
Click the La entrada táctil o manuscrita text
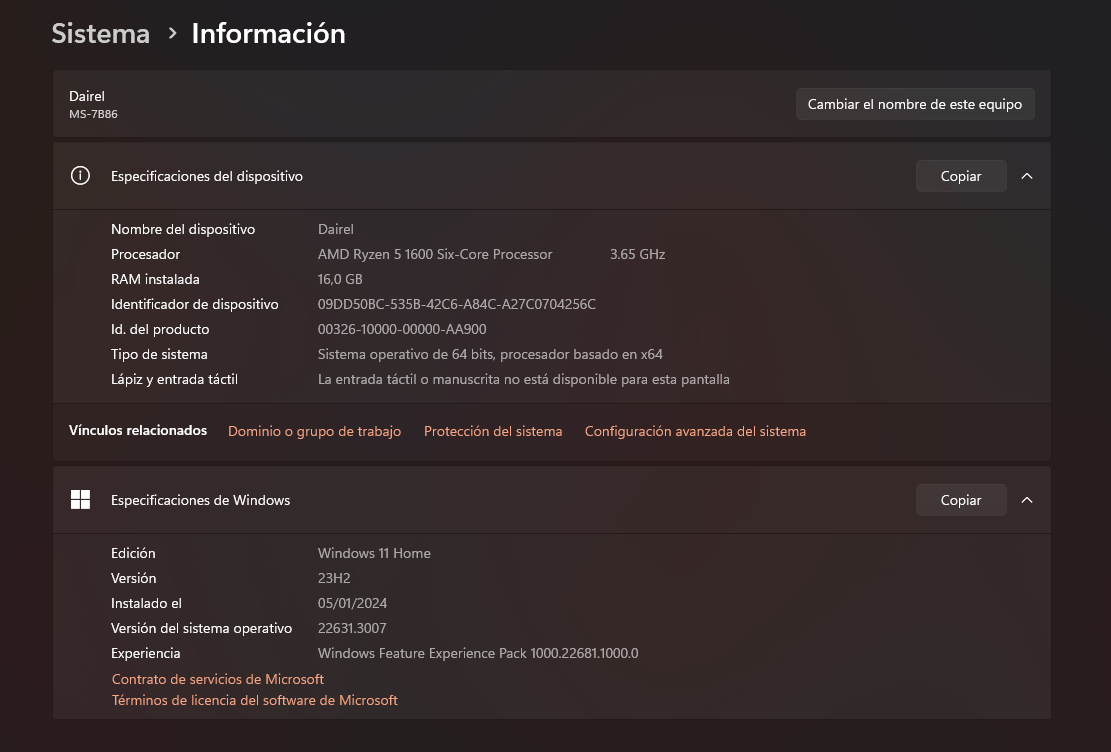[524, 379]
